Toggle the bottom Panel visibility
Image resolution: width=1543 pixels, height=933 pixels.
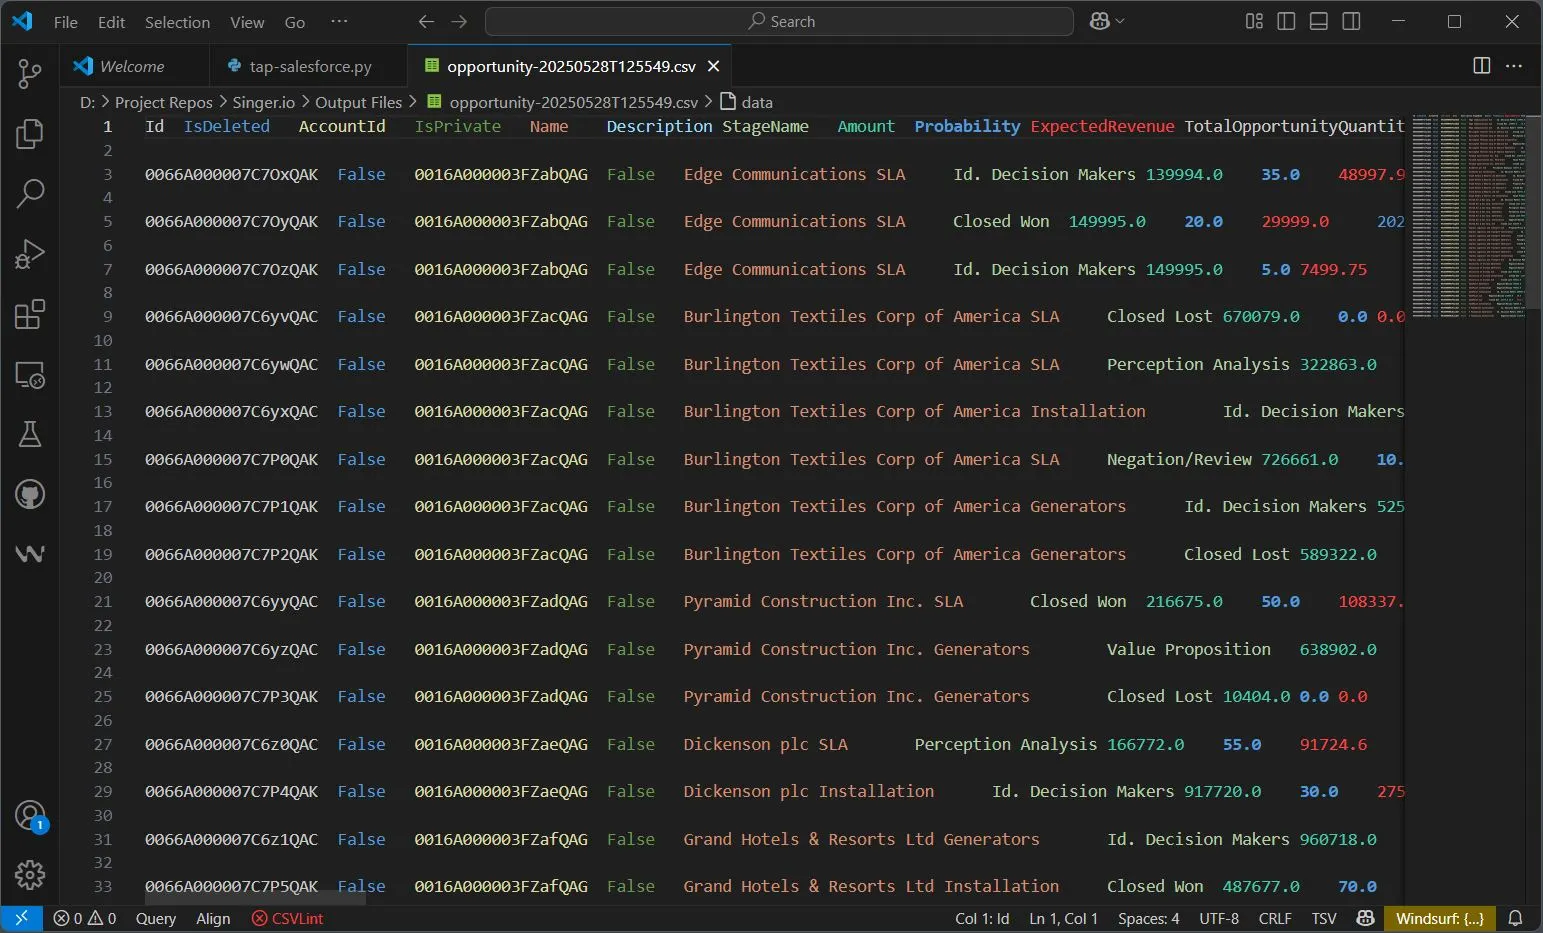[1318, 20]
